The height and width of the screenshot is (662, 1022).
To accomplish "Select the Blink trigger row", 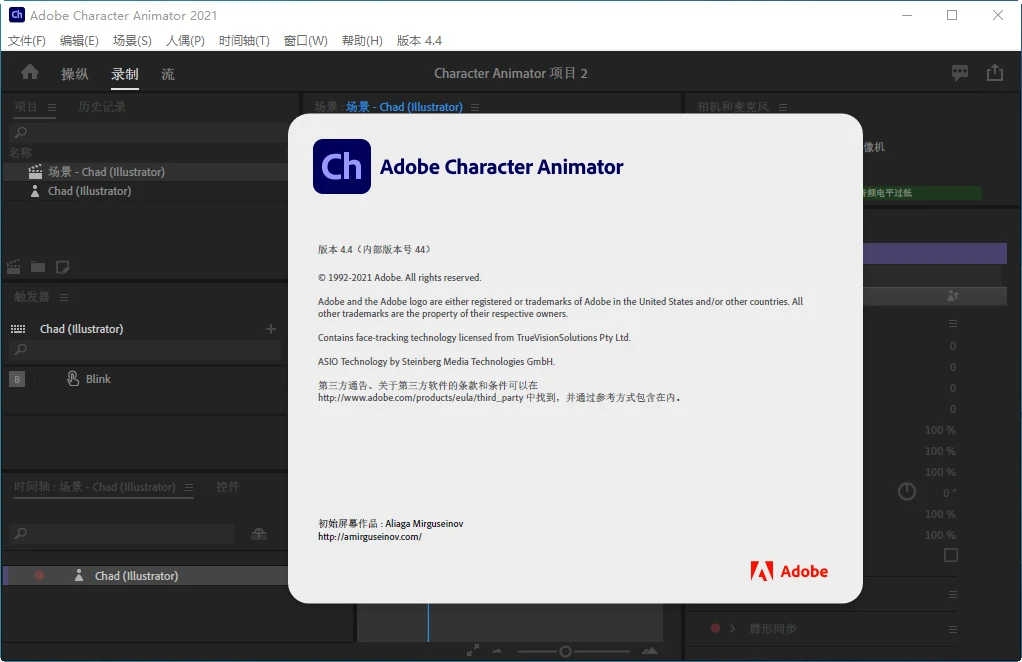I will (98, 379).
